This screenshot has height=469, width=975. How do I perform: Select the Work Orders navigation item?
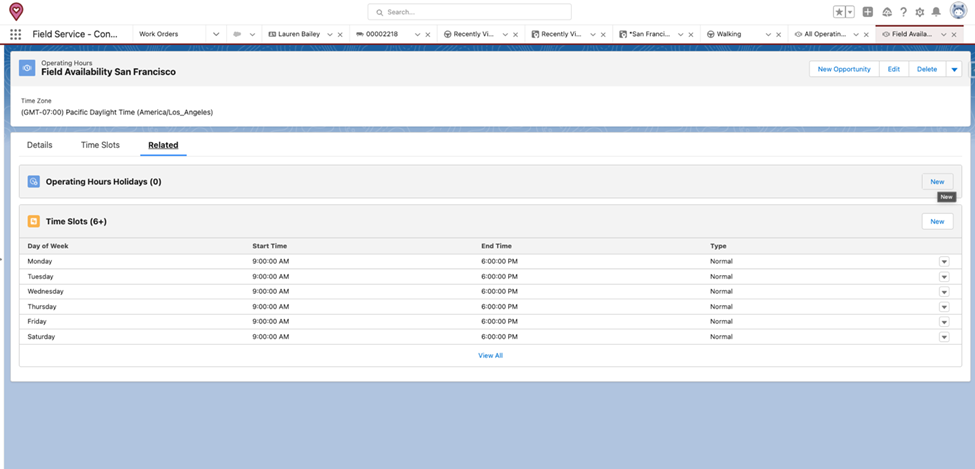coord(159,34)
